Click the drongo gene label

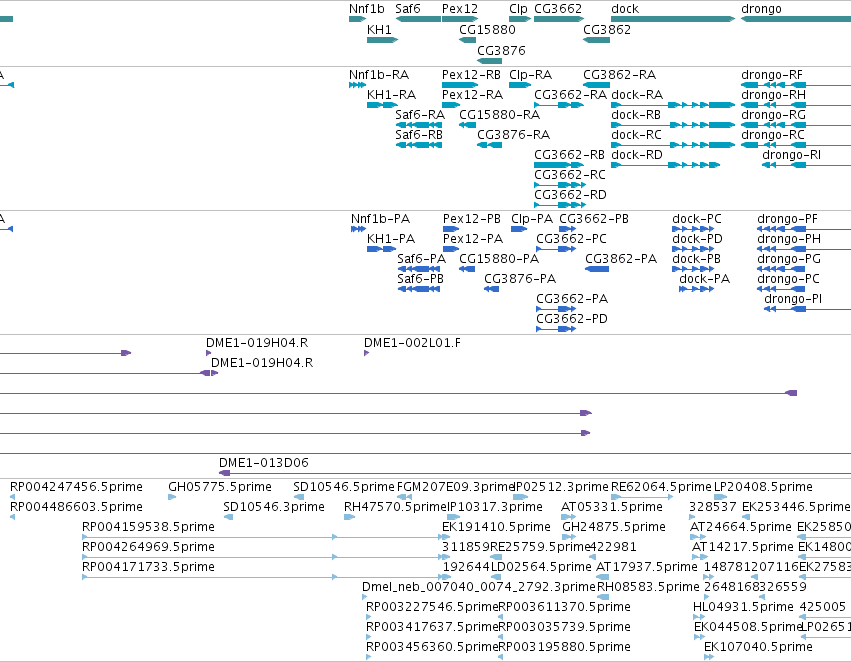(761, 9)
